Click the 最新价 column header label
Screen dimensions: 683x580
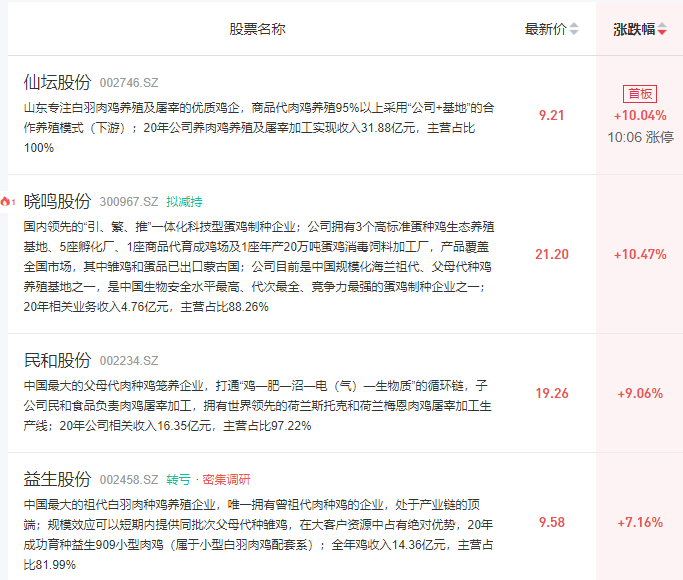[546, 29]
